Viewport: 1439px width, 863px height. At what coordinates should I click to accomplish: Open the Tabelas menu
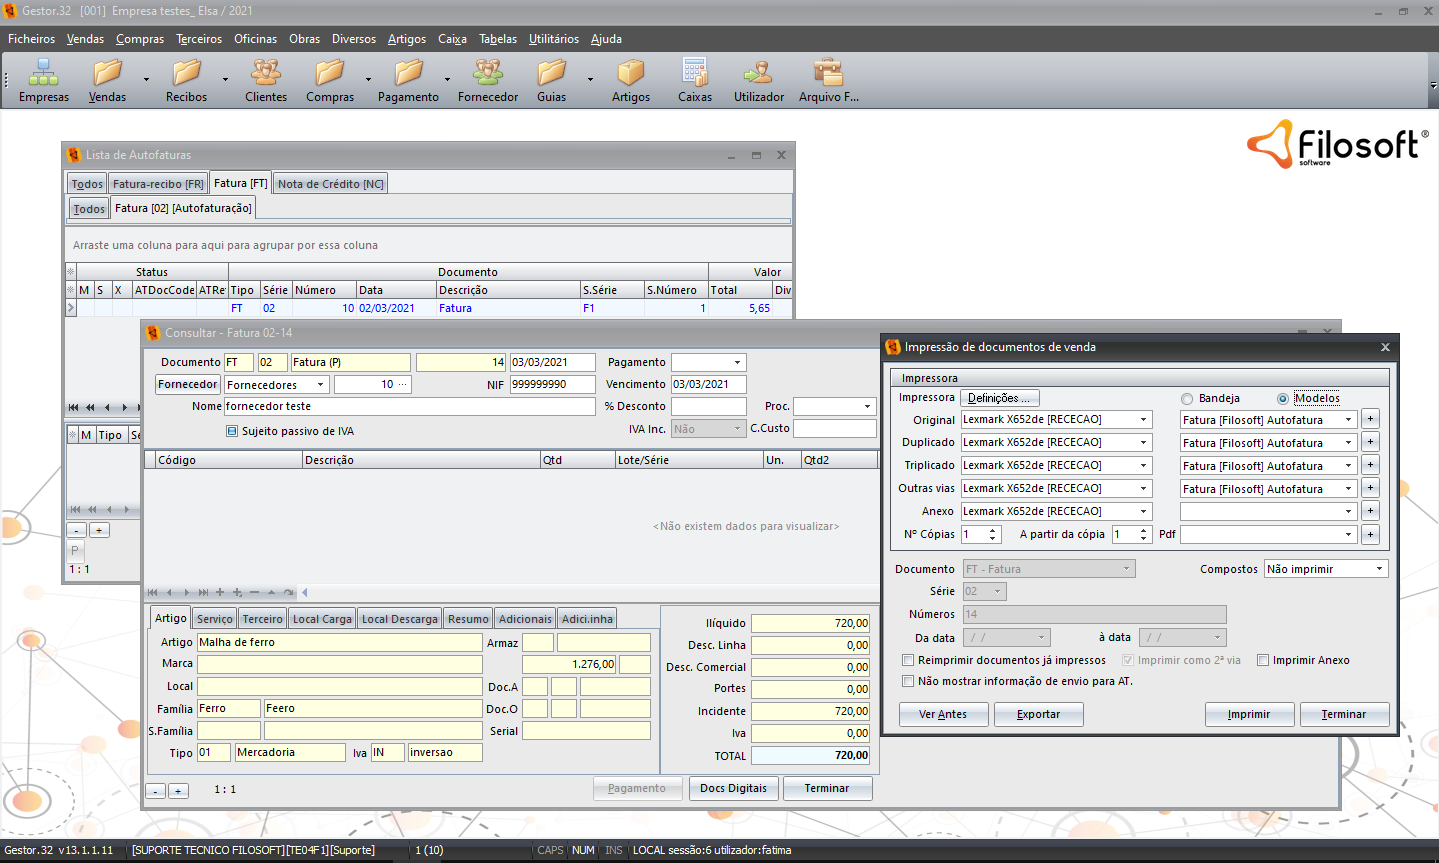click(497, 39)
